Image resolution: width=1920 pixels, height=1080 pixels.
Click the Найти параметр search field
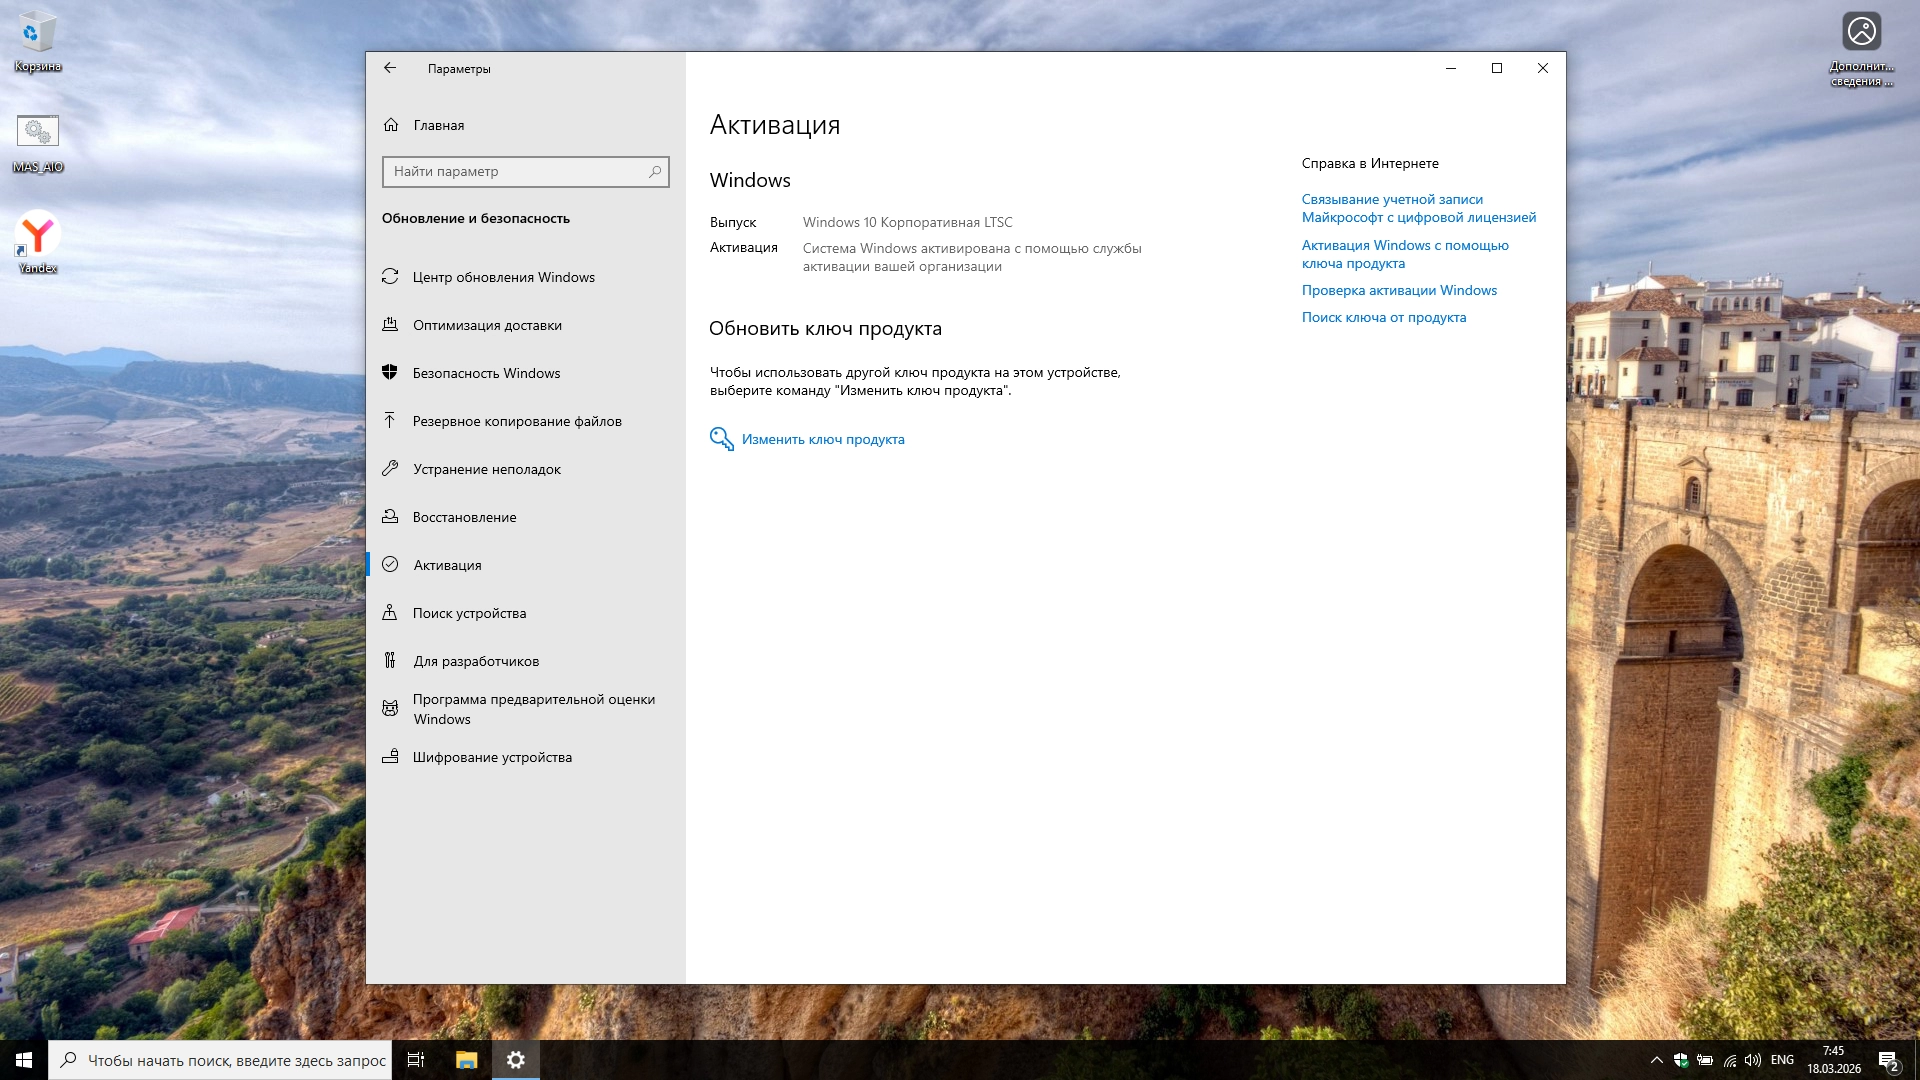coord(515,171)
